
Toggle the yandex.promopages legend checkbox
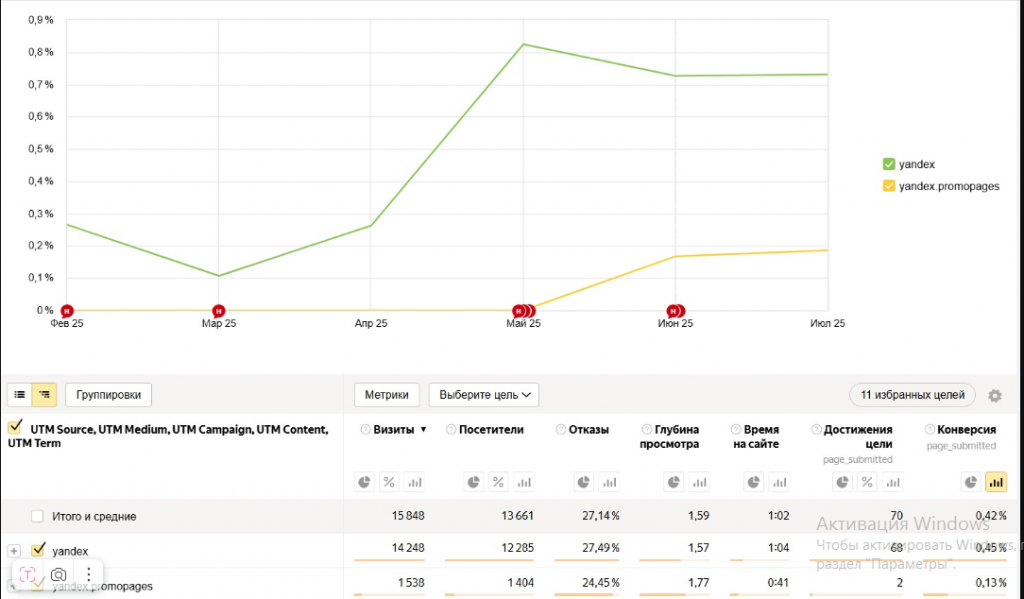888,186
